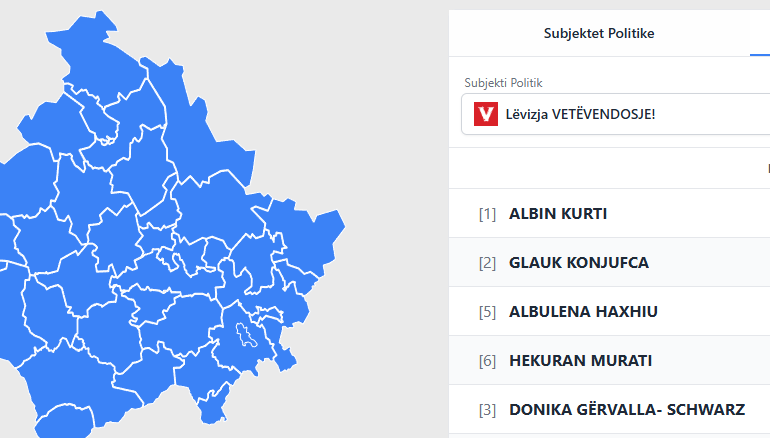Open the Subjekti Politik party dropdown
Viewport: 770px width, 438px height.
615,114
